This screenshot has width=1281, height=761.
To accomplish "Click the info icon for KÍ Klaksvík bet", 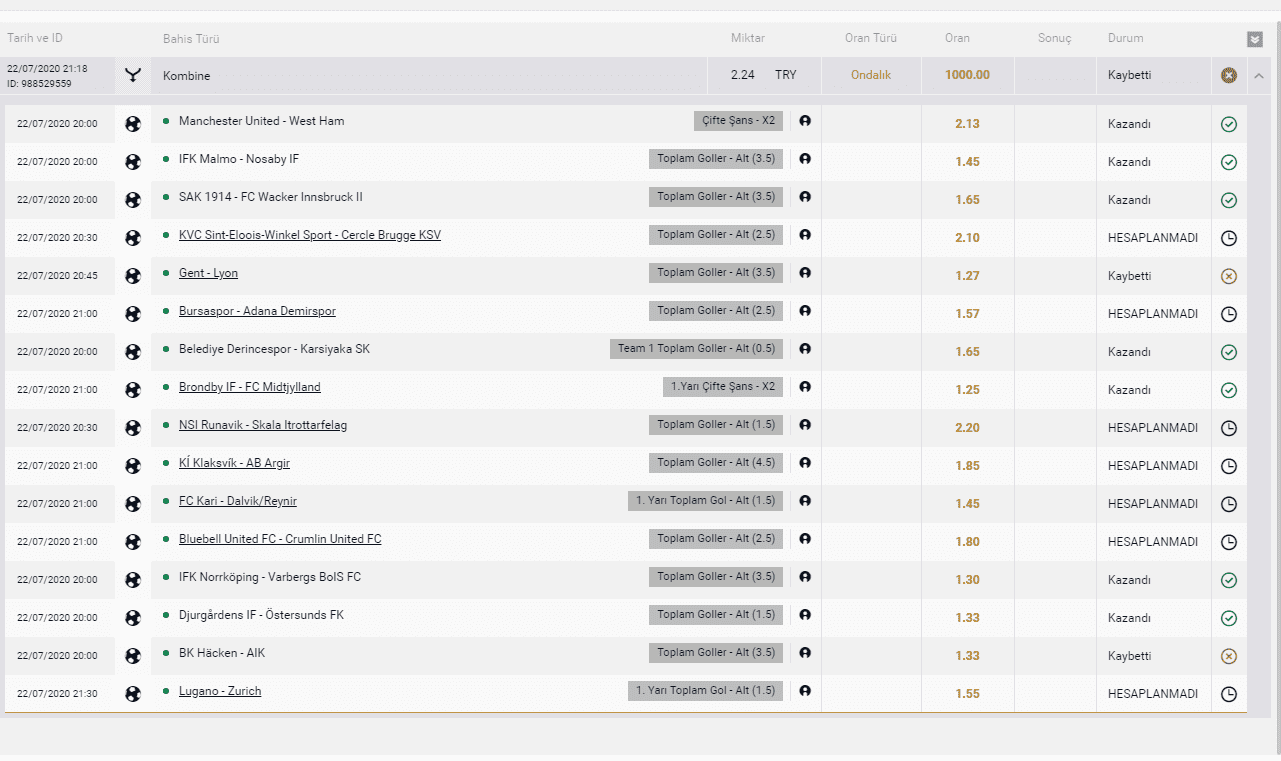I will coord(805,463).
